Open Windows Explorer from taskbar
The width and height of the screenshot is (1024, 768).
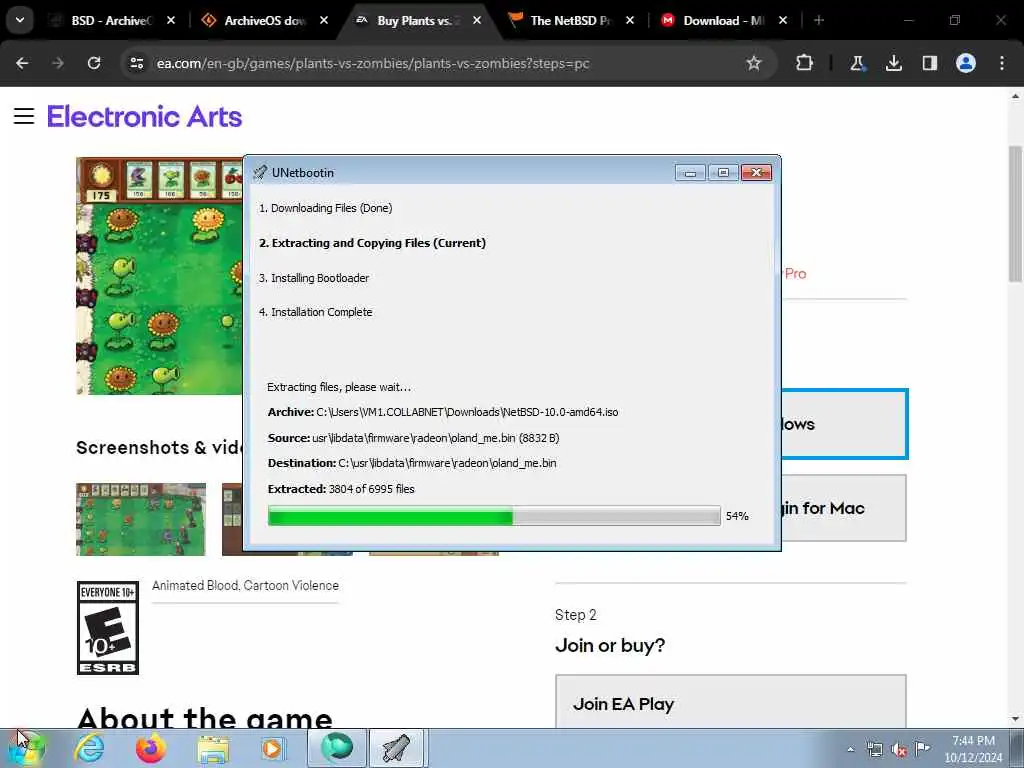[x=213, y=748]
